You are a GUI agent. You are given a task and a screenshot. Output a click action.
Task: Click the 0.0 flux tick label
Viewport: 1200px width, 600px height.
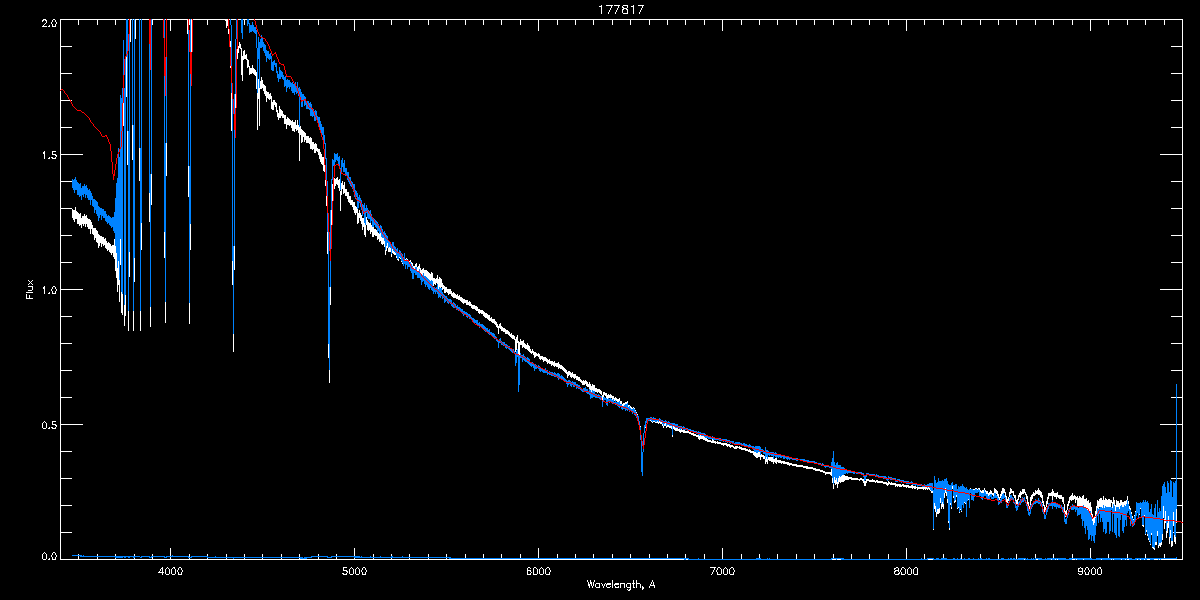(48, 554)
